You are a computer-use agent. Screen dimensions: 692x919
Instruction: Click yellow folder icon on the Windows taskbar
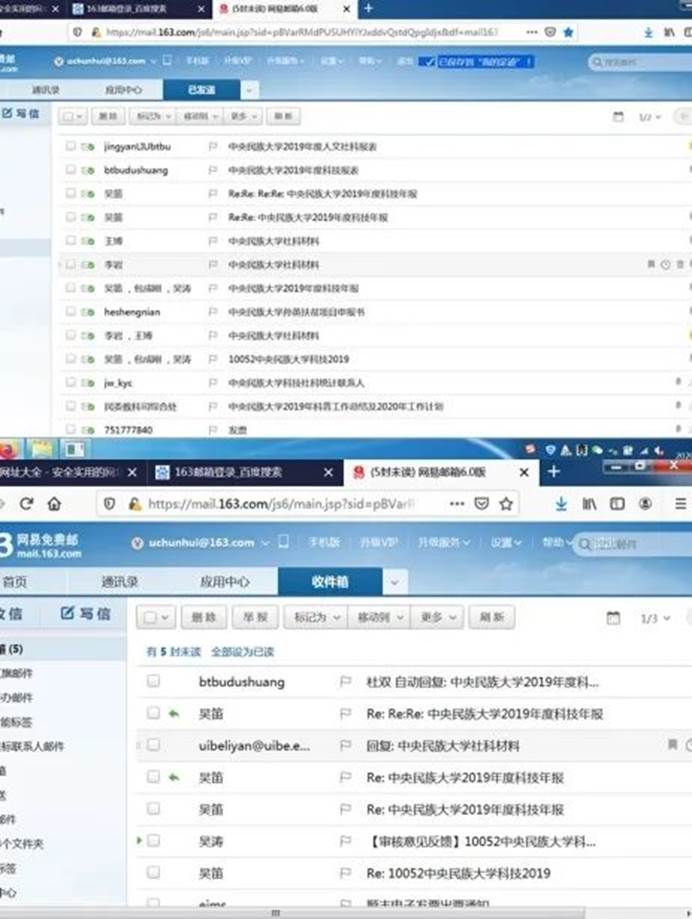coord(42,450)
